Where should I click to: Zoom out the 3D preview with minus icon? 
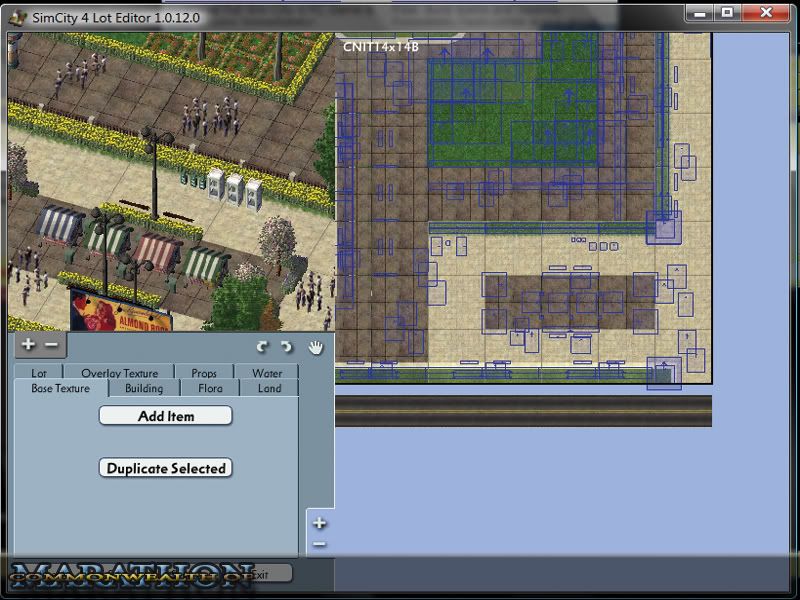click(52, 344)
